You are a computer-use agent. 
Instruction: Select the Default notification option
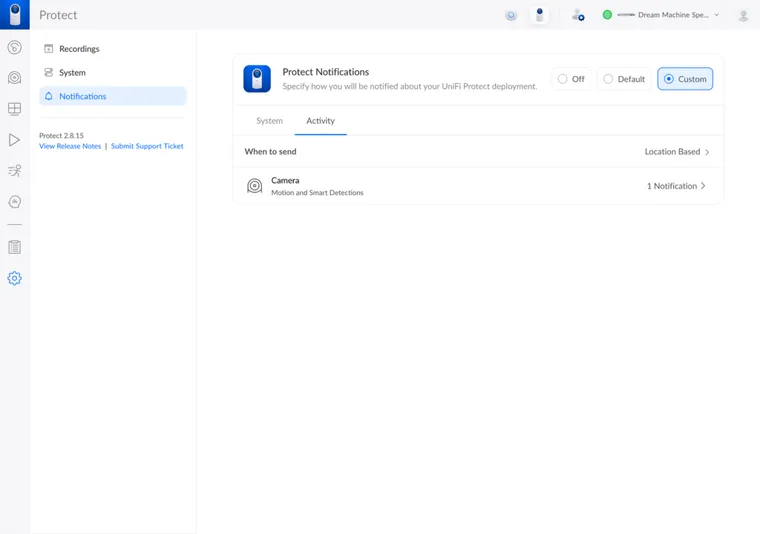click(624, 79)
